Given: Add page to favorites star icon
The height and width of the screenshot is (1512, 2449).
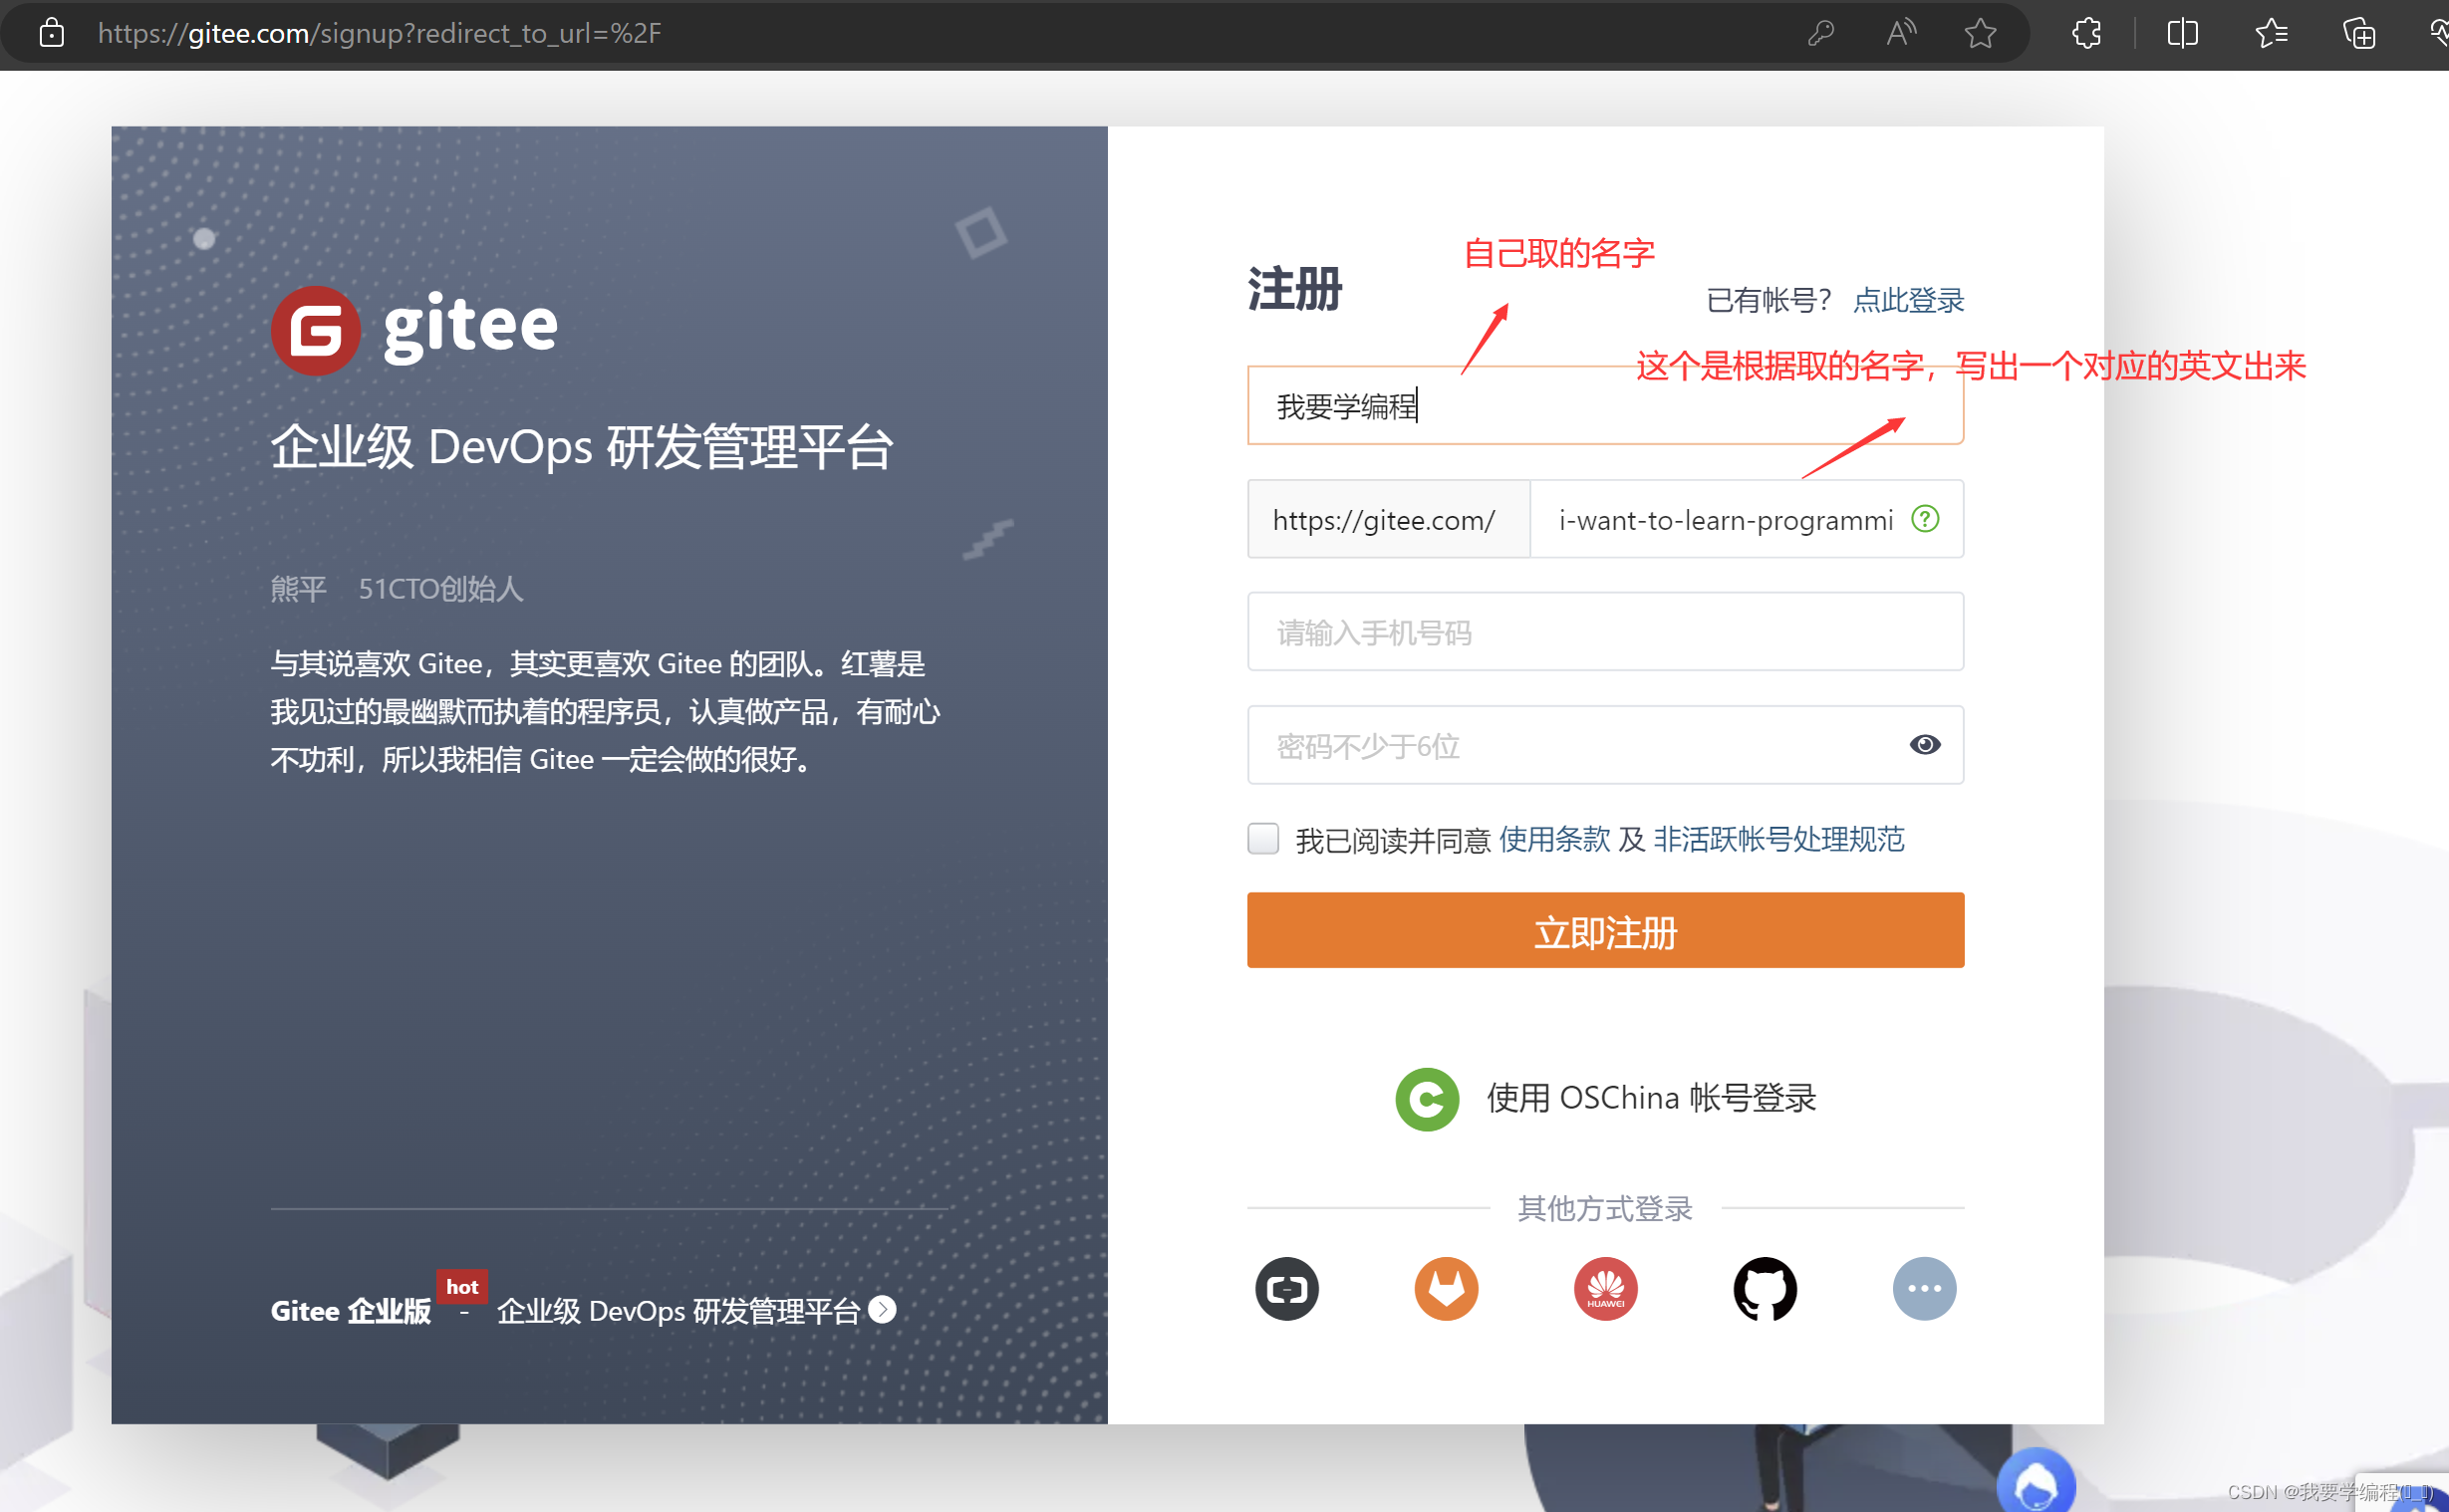Looking at the screenshot, I should pos(1979,34).
